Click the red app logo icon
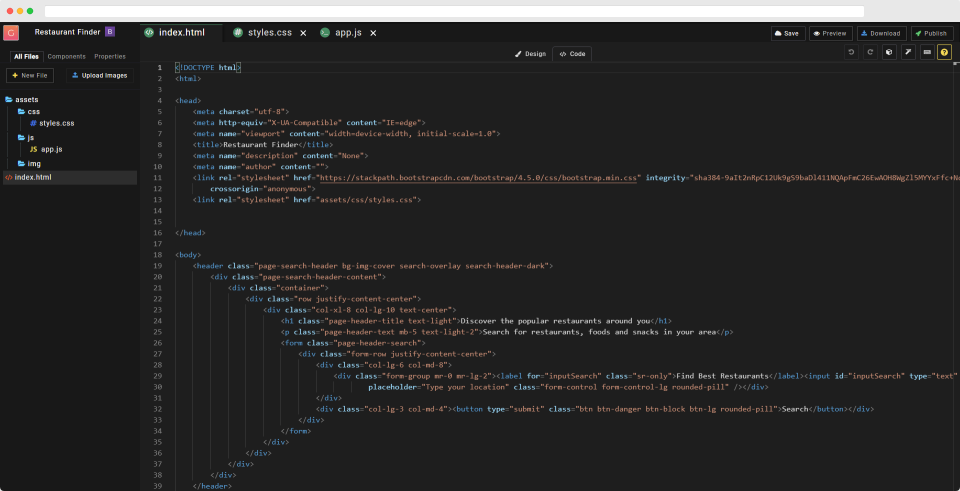Viewport: 960px width, 491px height. [11, 32]
